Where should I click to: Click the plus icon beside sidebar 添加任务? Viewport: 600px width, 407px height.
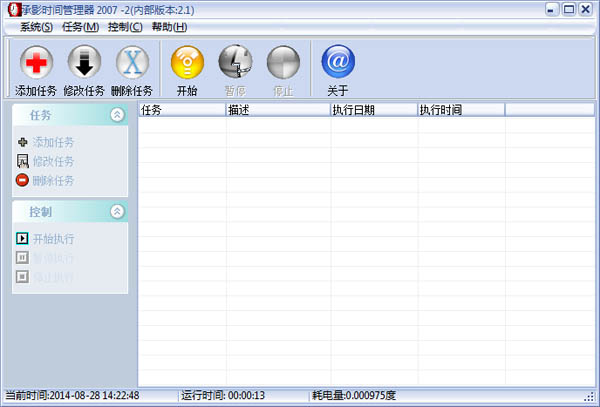click(x=23, y=142)
